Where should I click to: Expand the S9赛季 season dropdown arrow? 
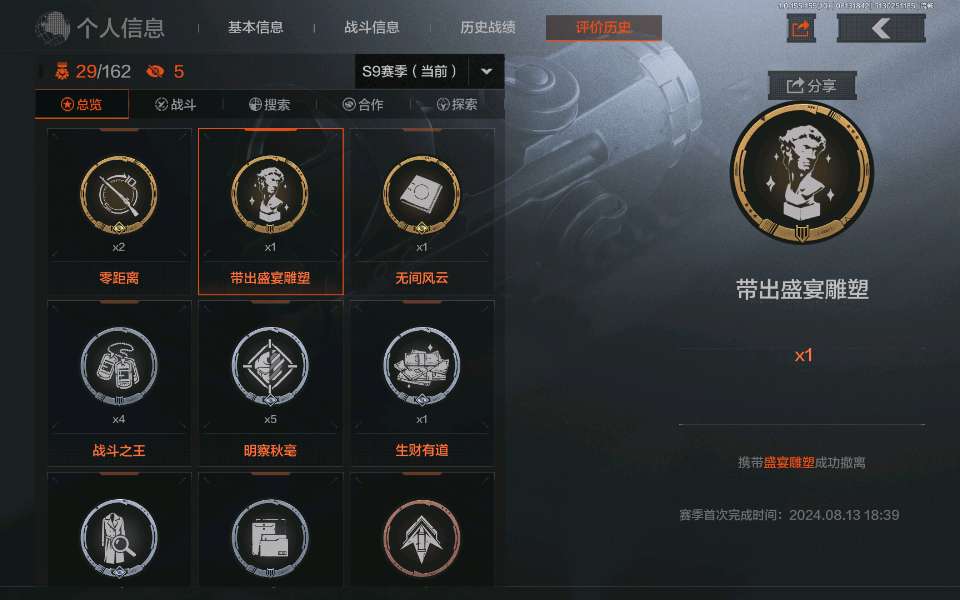(487, 71)
